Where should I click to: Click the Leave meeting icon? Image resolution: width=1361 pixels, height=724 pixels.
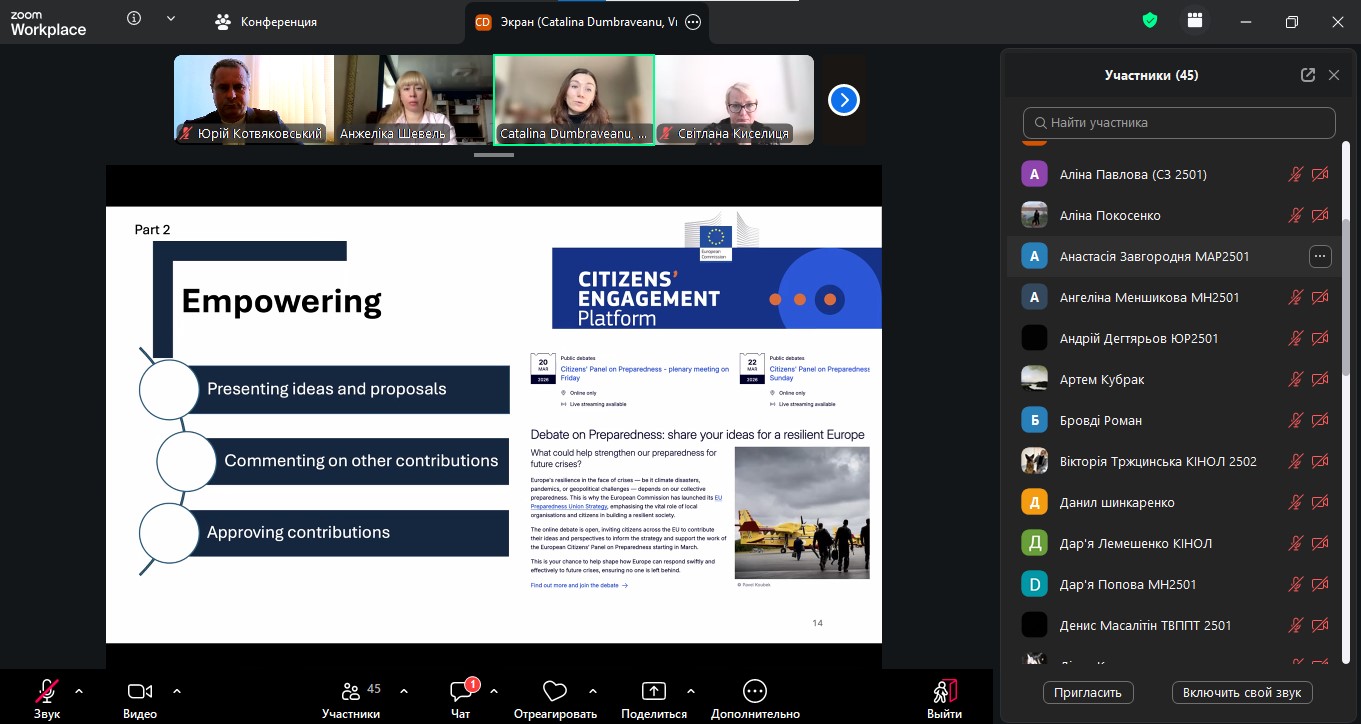(944, 691)
